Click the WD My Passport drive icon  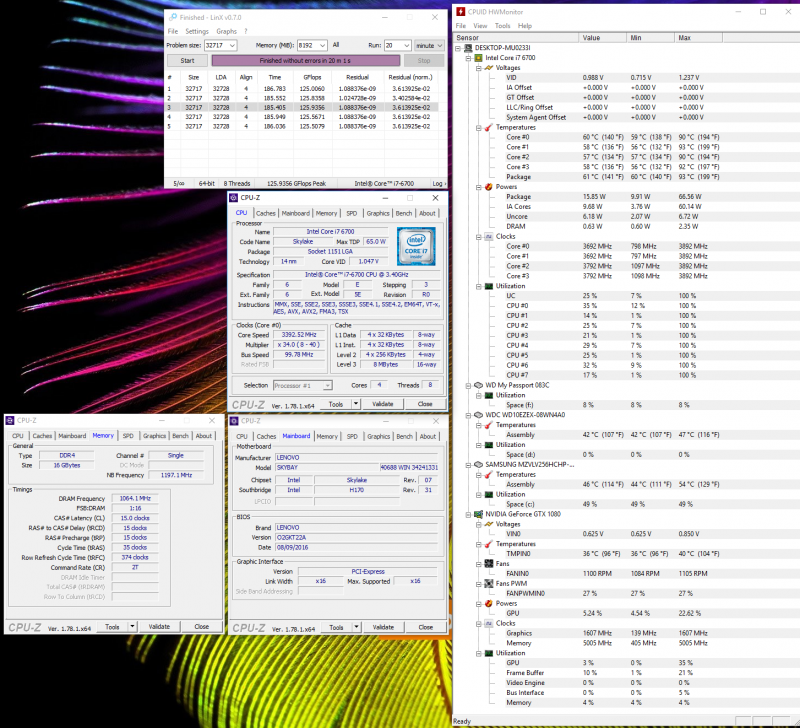click(479, 385)
